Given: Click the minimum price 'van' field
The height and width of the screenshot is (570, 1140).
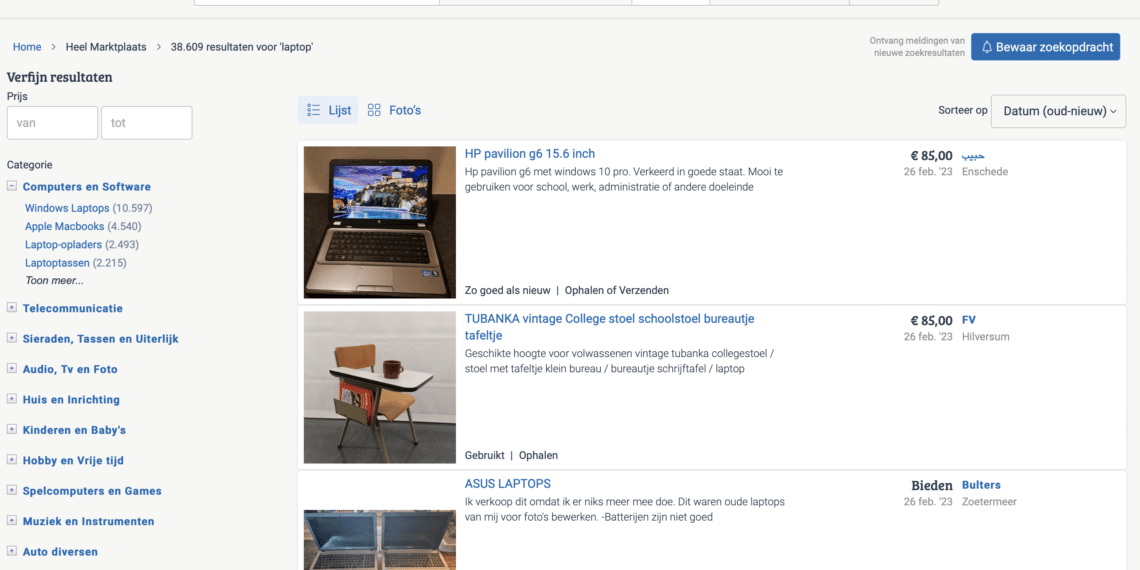Looking at the screenshot, I should click(52, 123).
